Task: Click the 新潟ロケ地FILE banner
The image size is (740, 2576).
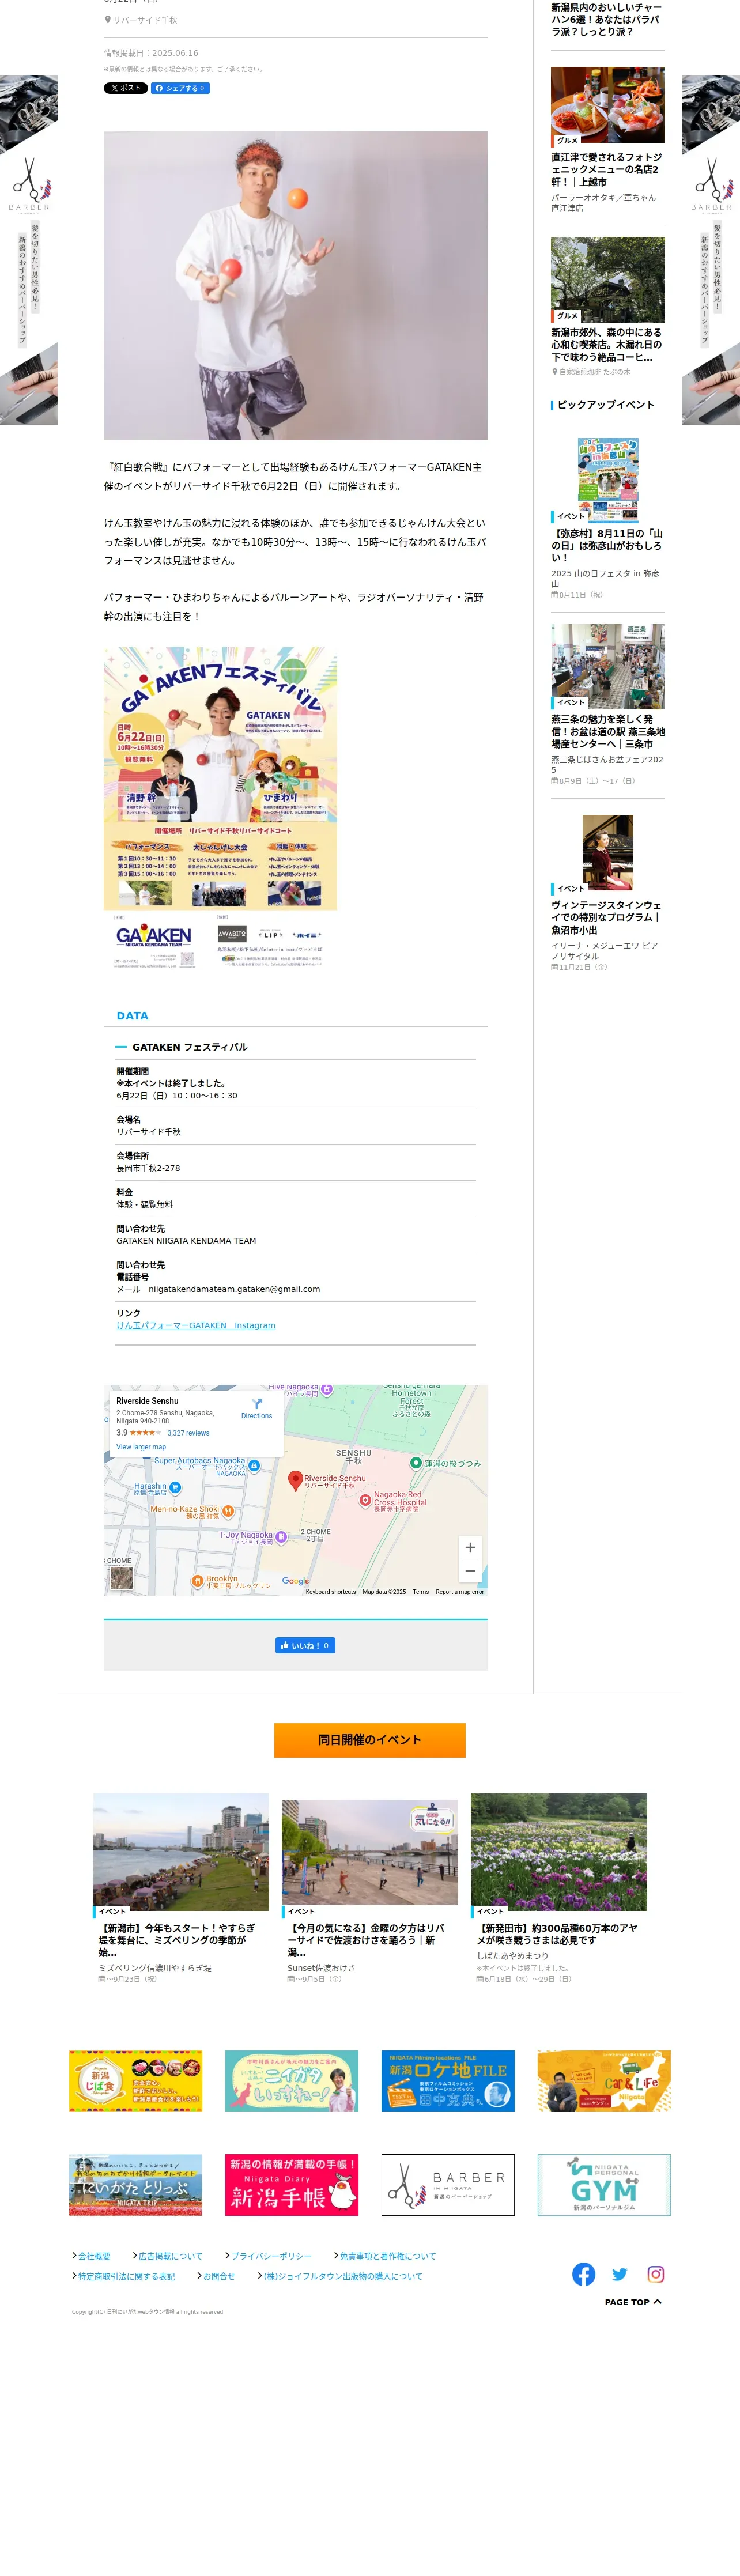Action: click(447, 2081)
